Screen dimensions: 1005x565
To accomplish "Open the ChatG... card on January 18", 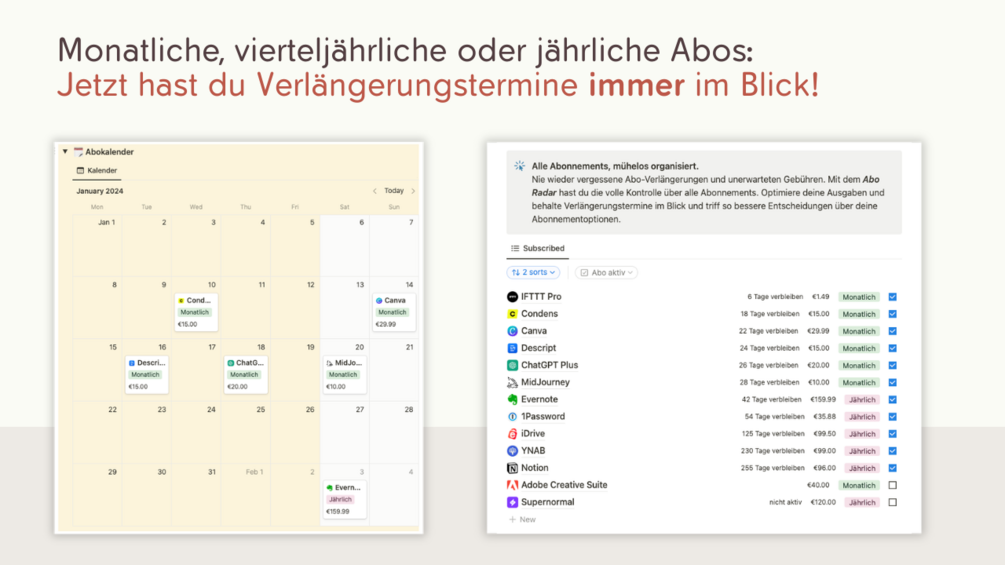I will pos(245,374).
